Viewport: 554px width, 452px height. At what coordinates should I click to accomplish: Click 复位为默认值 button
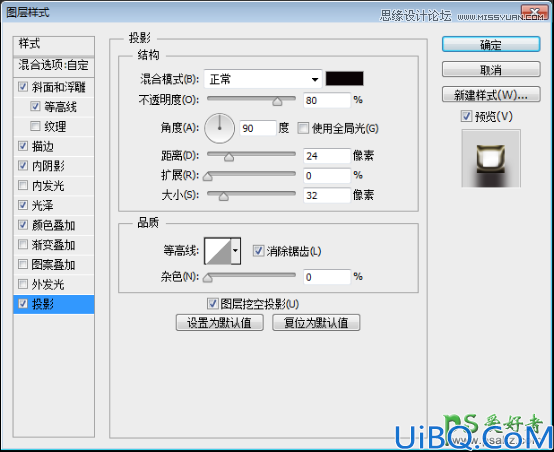316,323
